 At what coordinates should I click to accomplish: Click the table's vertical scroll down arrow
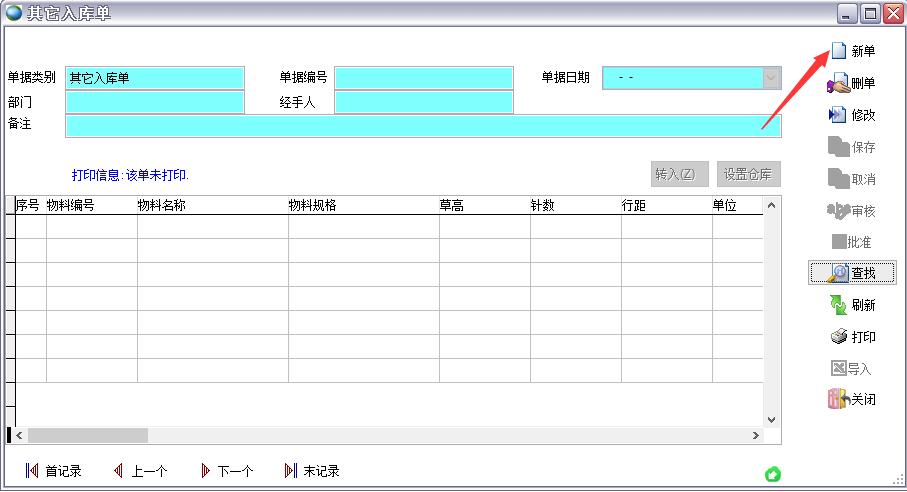(x=771, y=420)
